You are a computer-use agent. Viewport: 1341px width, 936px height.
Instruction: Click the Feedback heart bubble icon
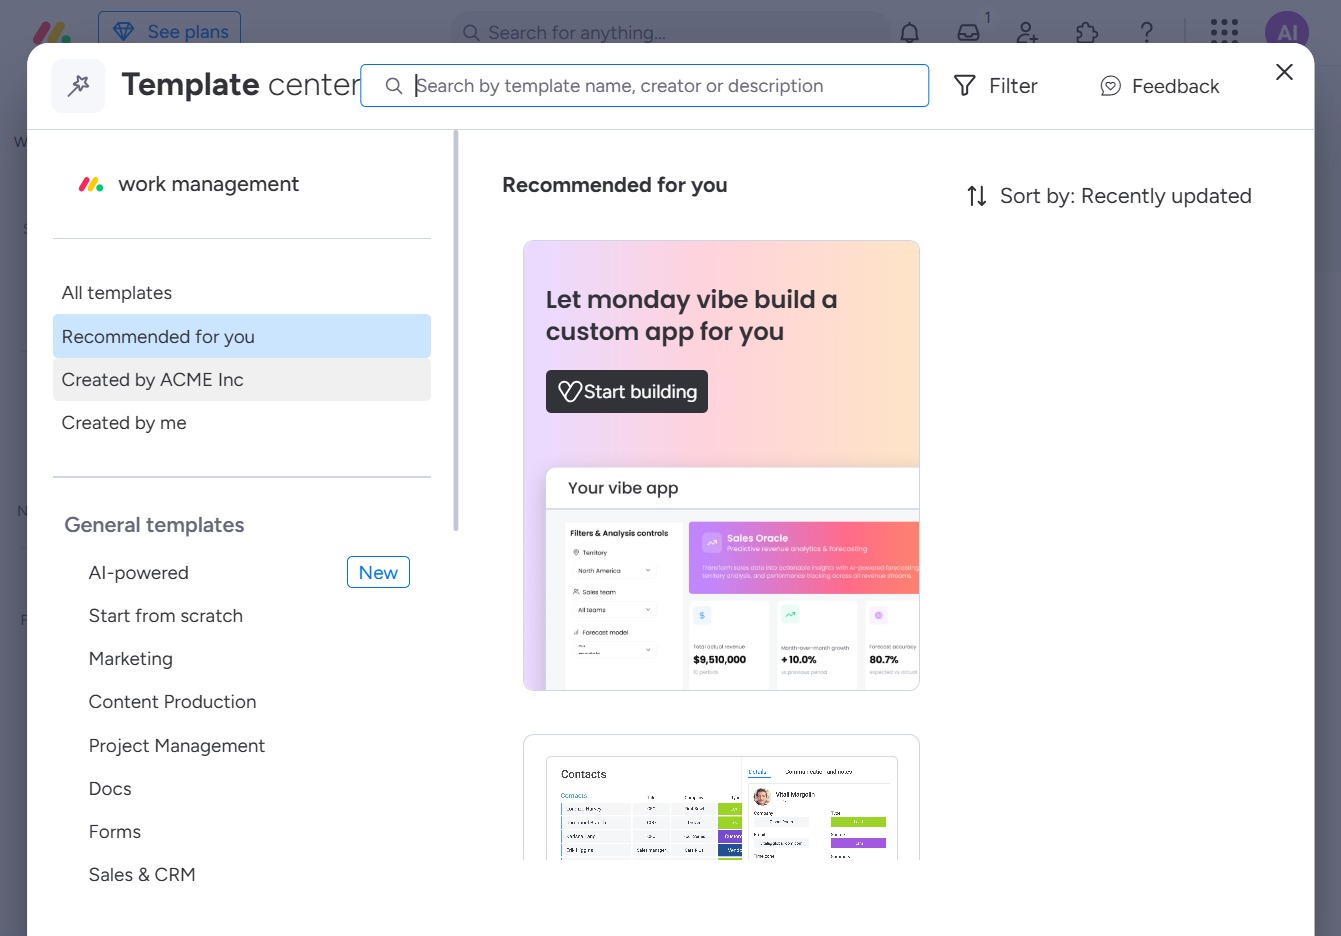click(x=1110, y=86)
